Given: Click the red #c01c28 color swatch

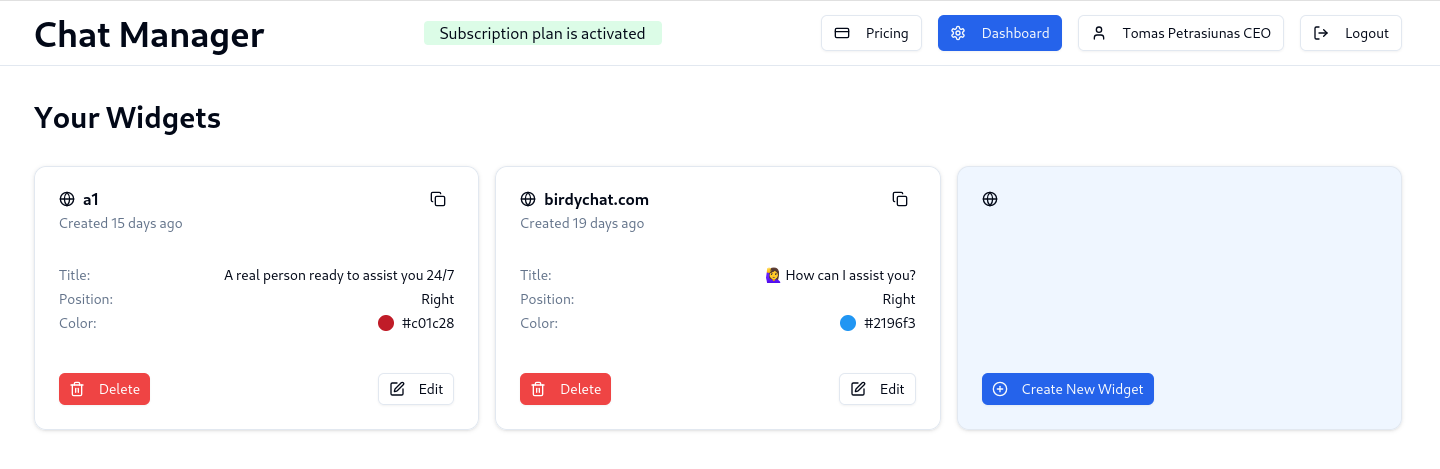Looking at the screenshot, I should [x=386, y=323].
